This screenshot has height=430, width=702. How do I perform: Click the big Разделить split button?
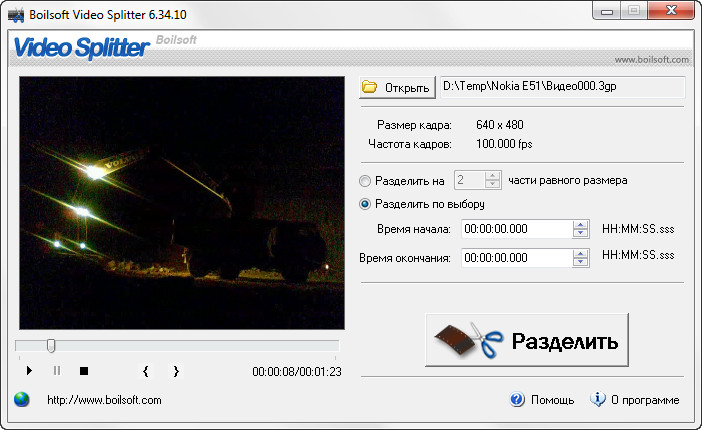pos(527,340)
